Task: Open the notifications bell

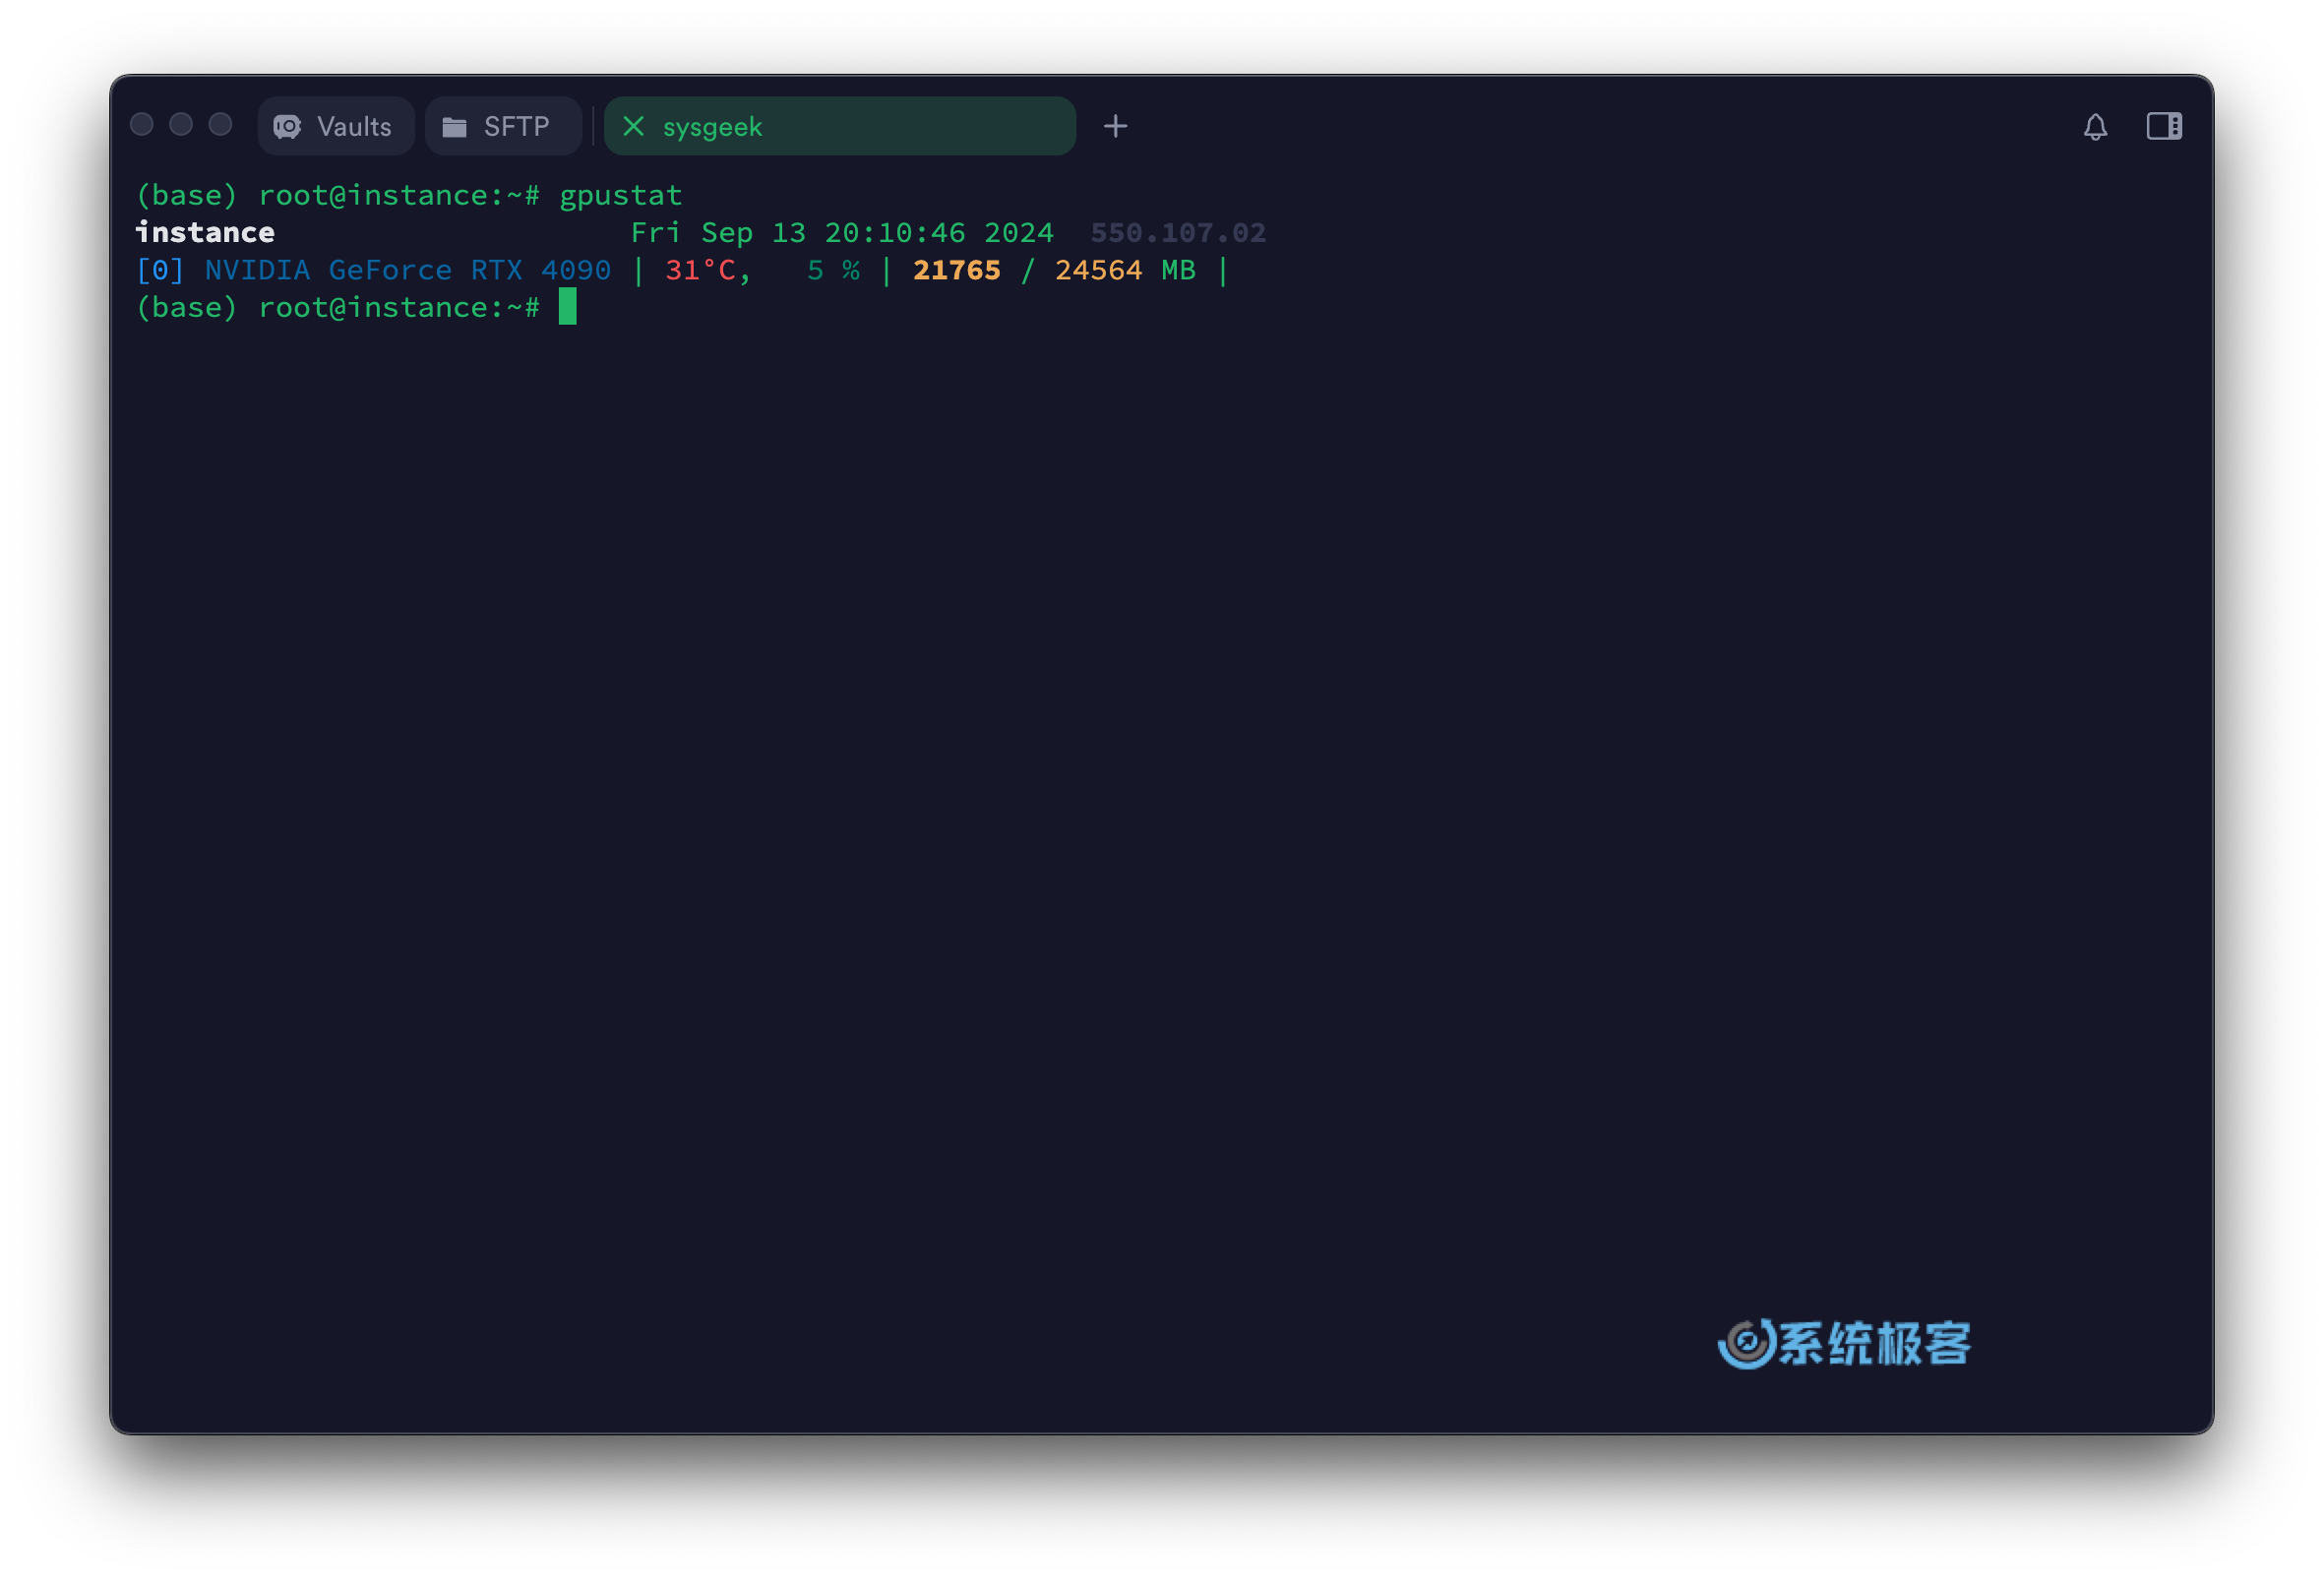Action: tap(2095, 126)
